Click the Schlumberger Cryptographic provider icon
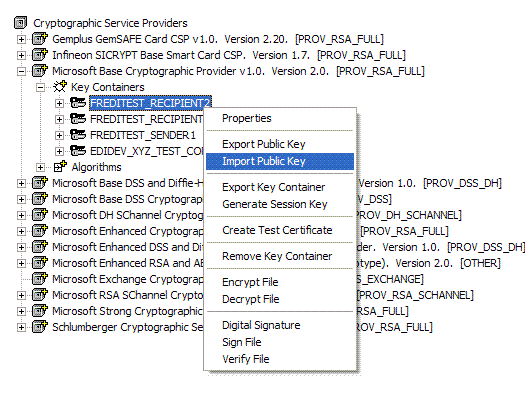This screenshot has height=404, width=532. 40,327
